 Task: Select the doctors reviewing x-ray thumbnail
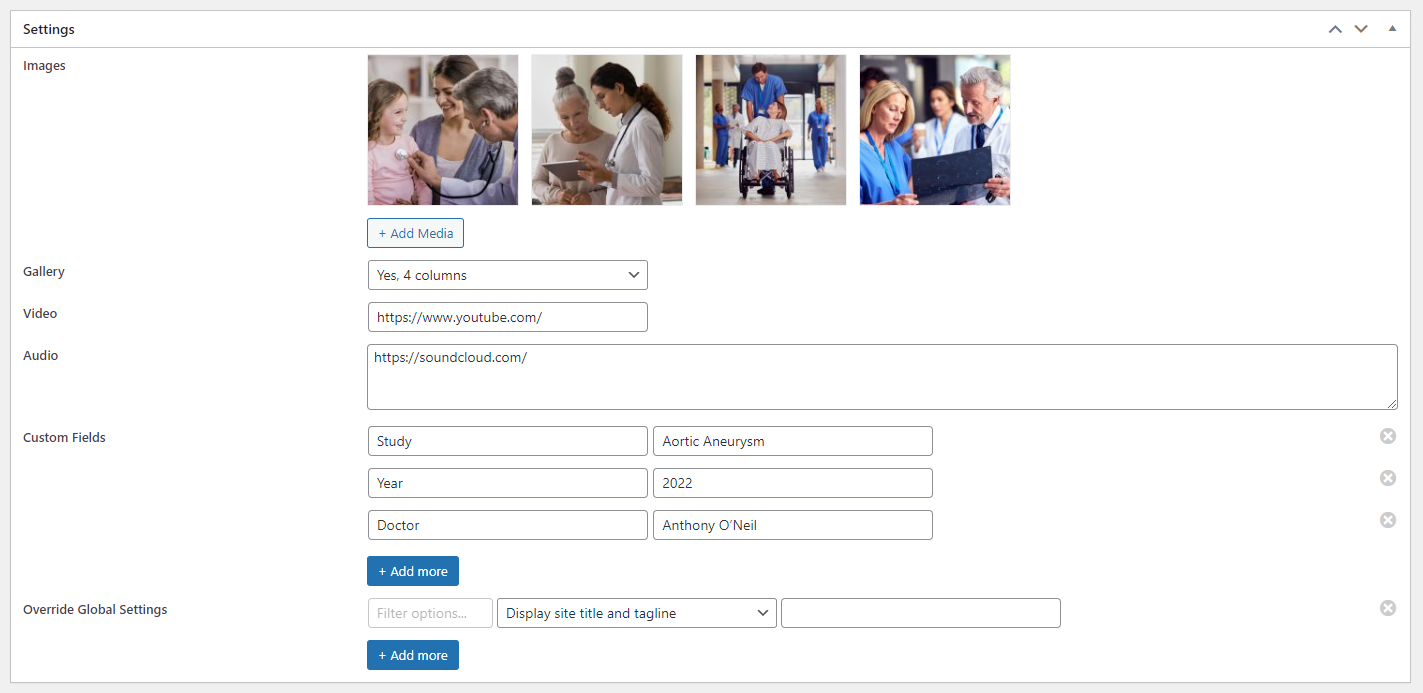click(935, 130)
